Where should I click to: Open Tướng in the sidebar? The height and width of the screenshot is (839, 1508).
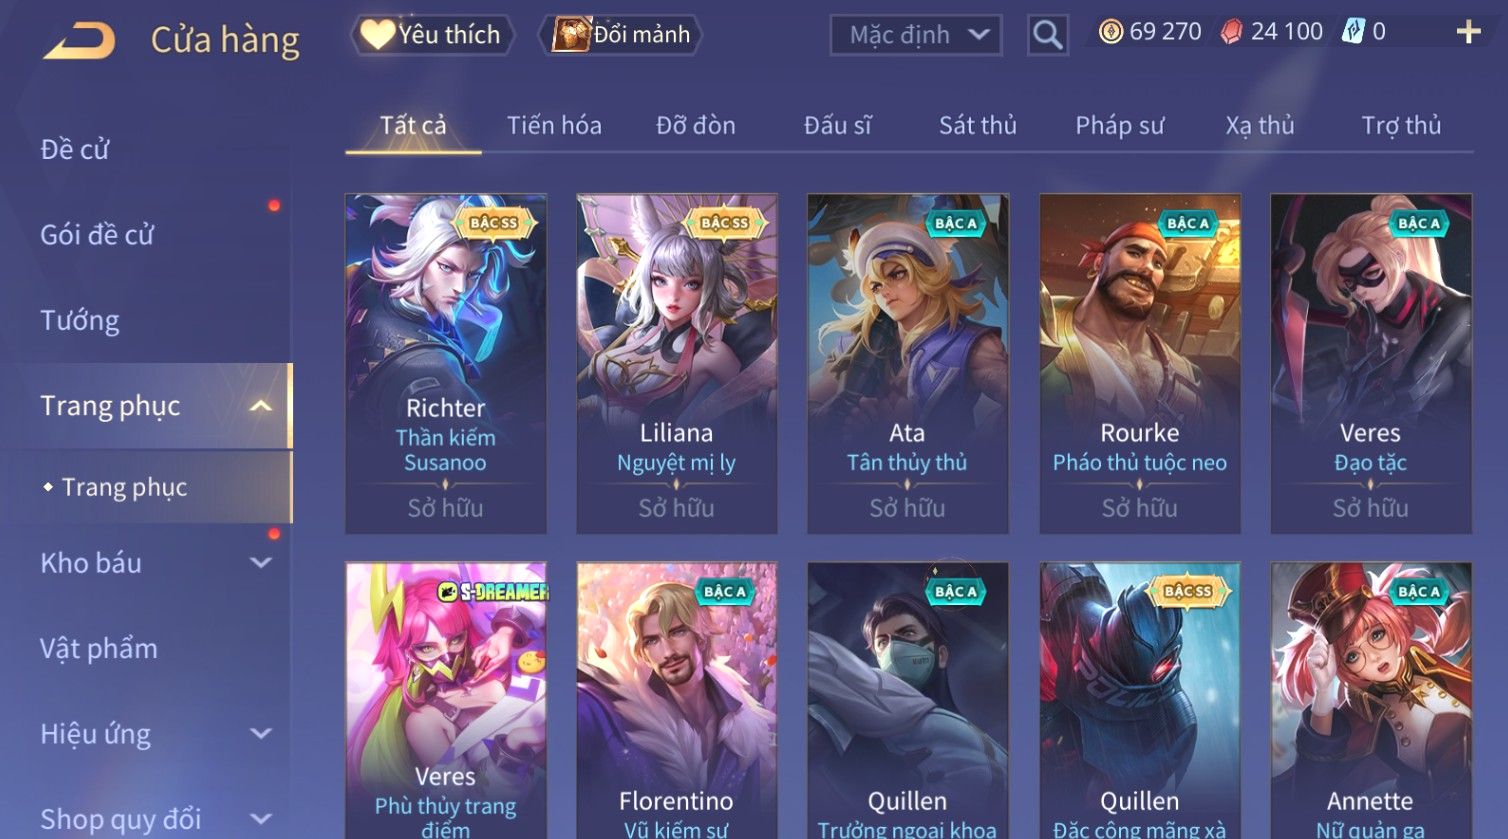[x=80, y=320]
